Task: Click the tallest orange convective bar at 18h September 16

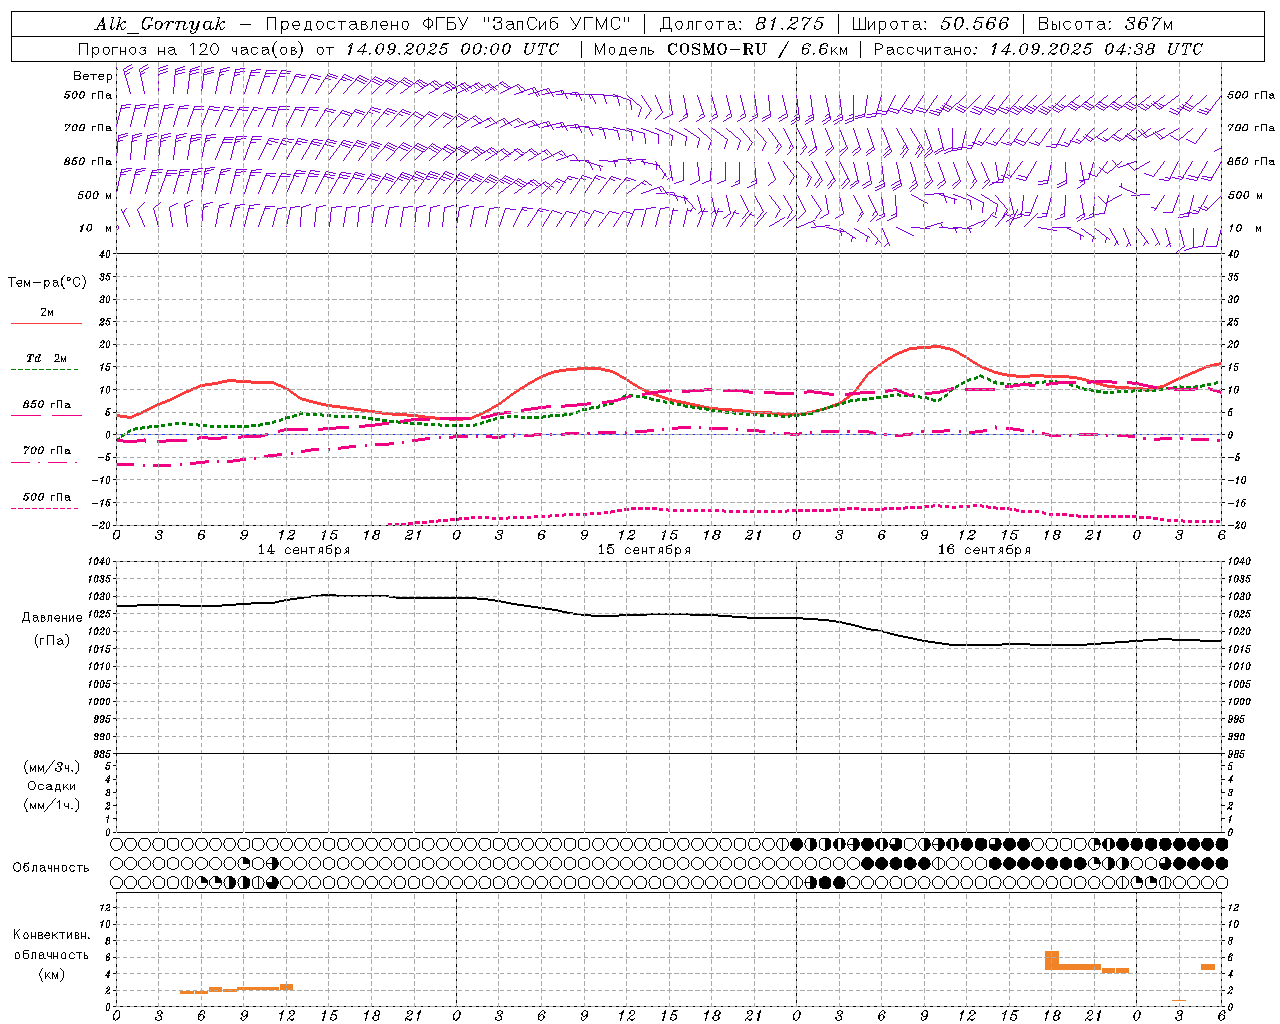Action: [1052, 960]
